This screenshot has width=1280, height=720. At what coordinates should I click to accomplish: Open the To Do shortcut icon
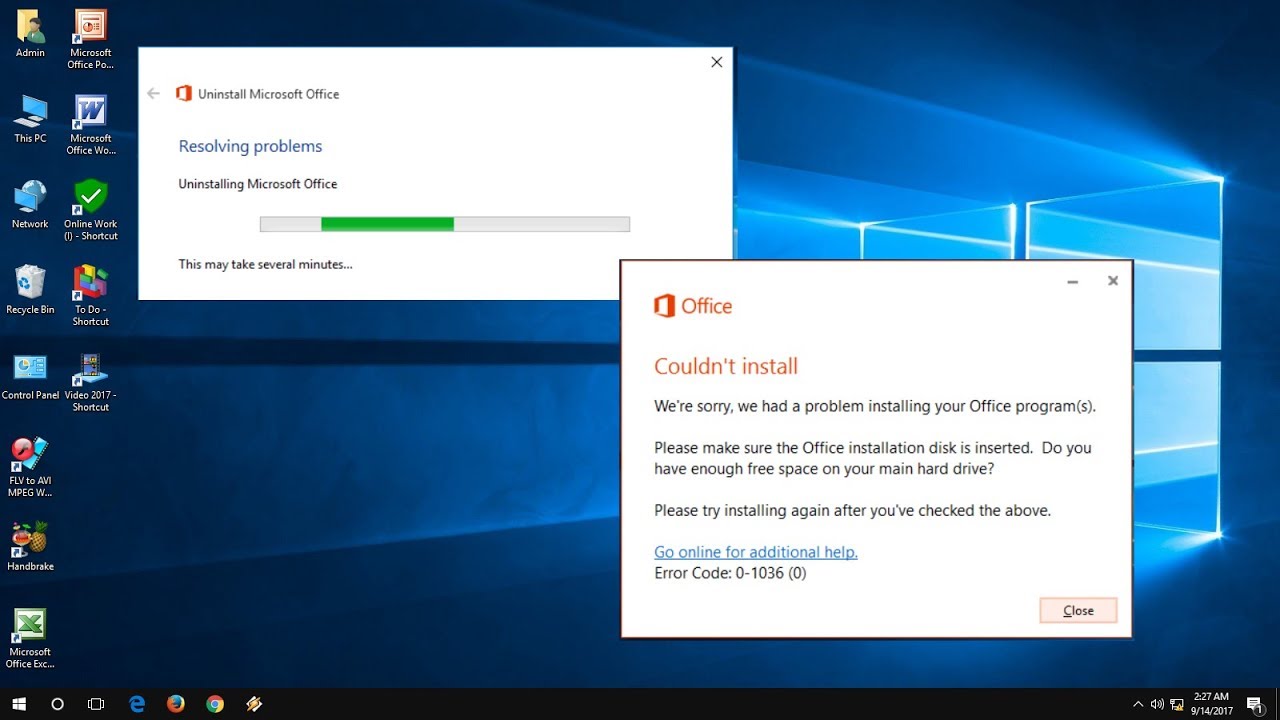(91, 296)
